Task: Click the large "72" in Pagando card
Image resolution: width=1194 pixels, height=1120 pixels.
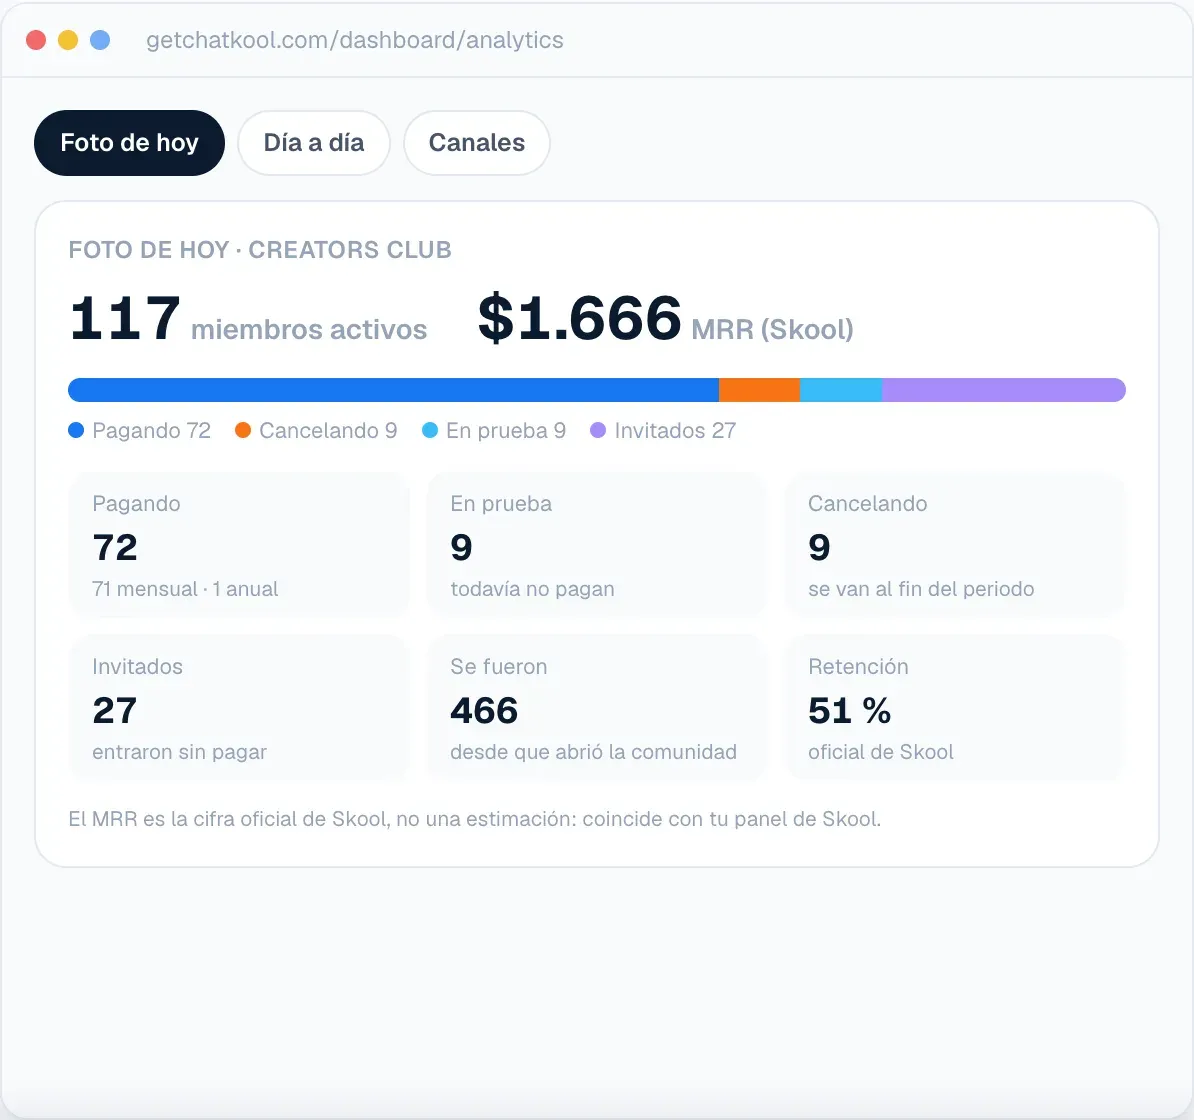Action: 115,547
